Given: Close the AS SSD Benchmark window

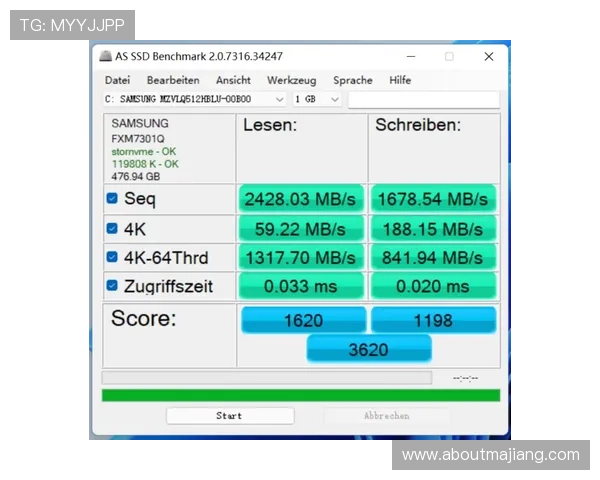Looking at the screenshot, I should (489, 57).
